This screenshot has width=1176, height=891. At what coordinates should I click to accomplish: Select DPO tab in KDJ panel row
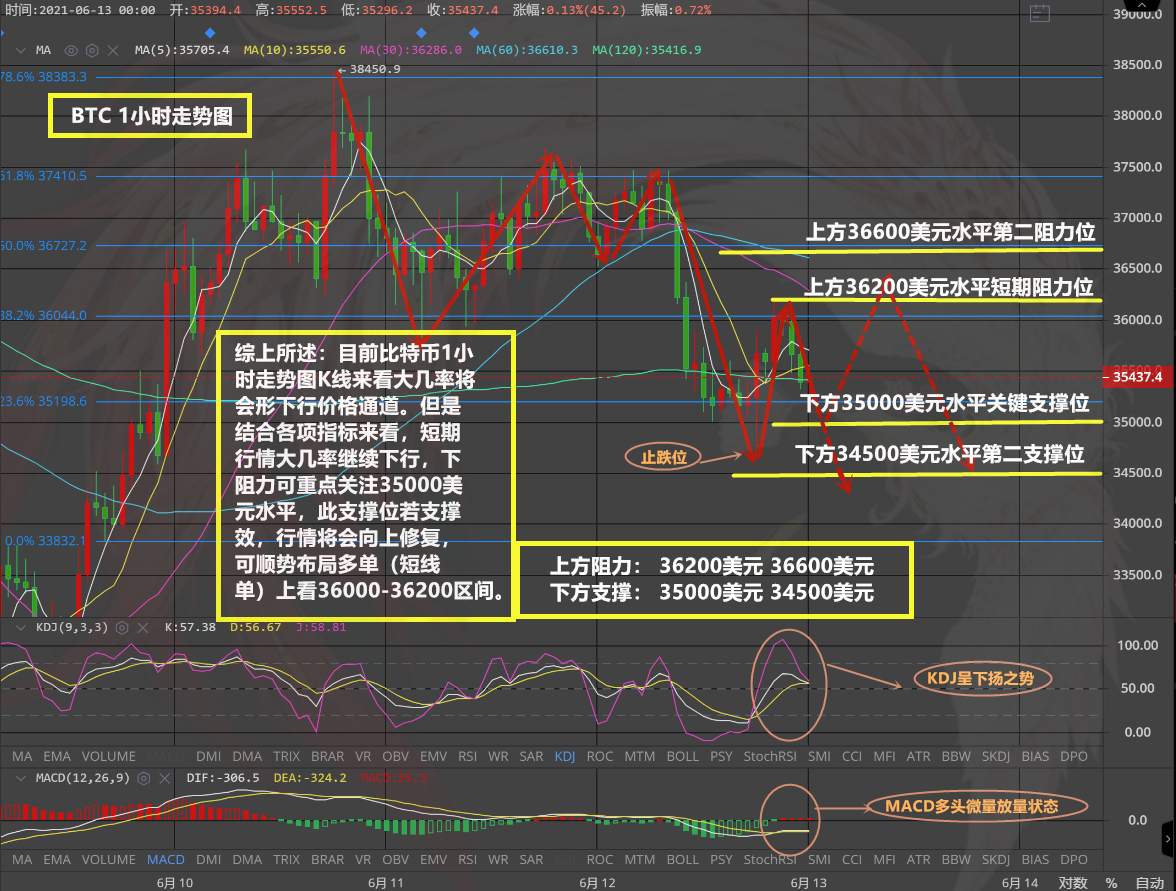pos(1073,756)
